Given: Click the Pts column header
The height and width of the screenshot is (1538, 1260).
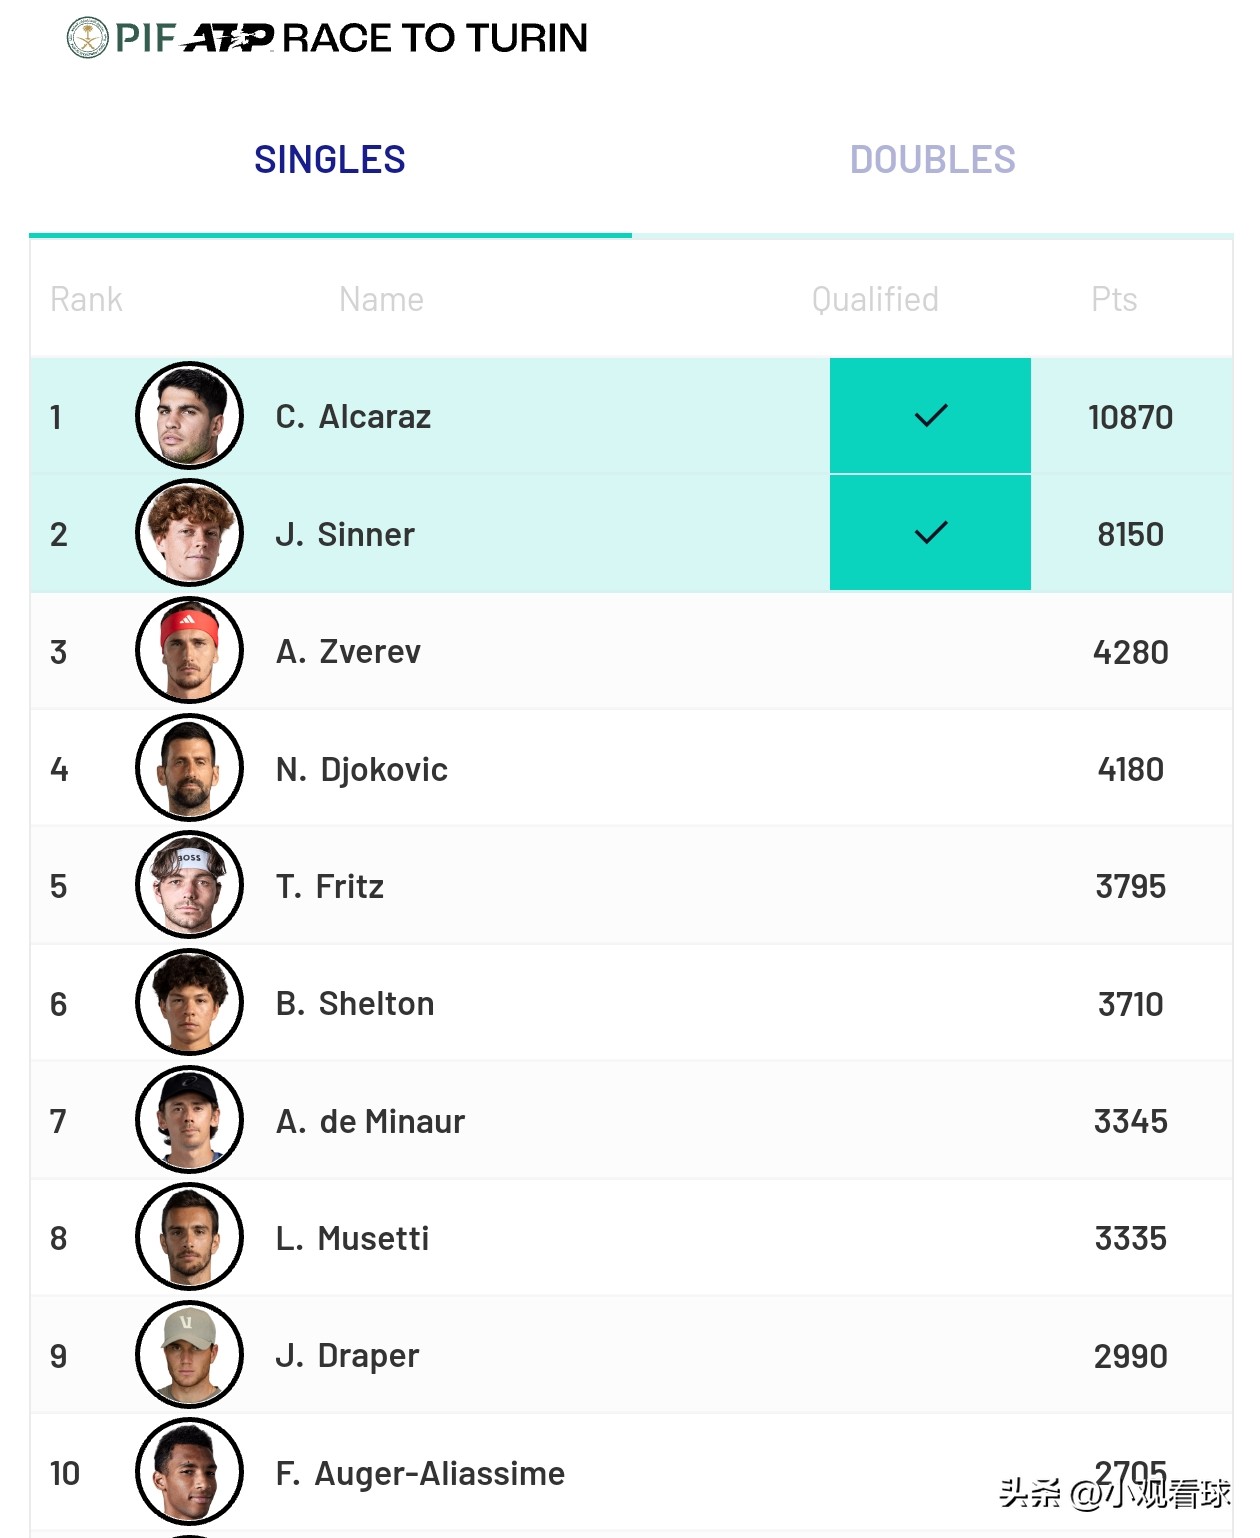Looking at the screenshot, I should click(x=1114, y=299).
